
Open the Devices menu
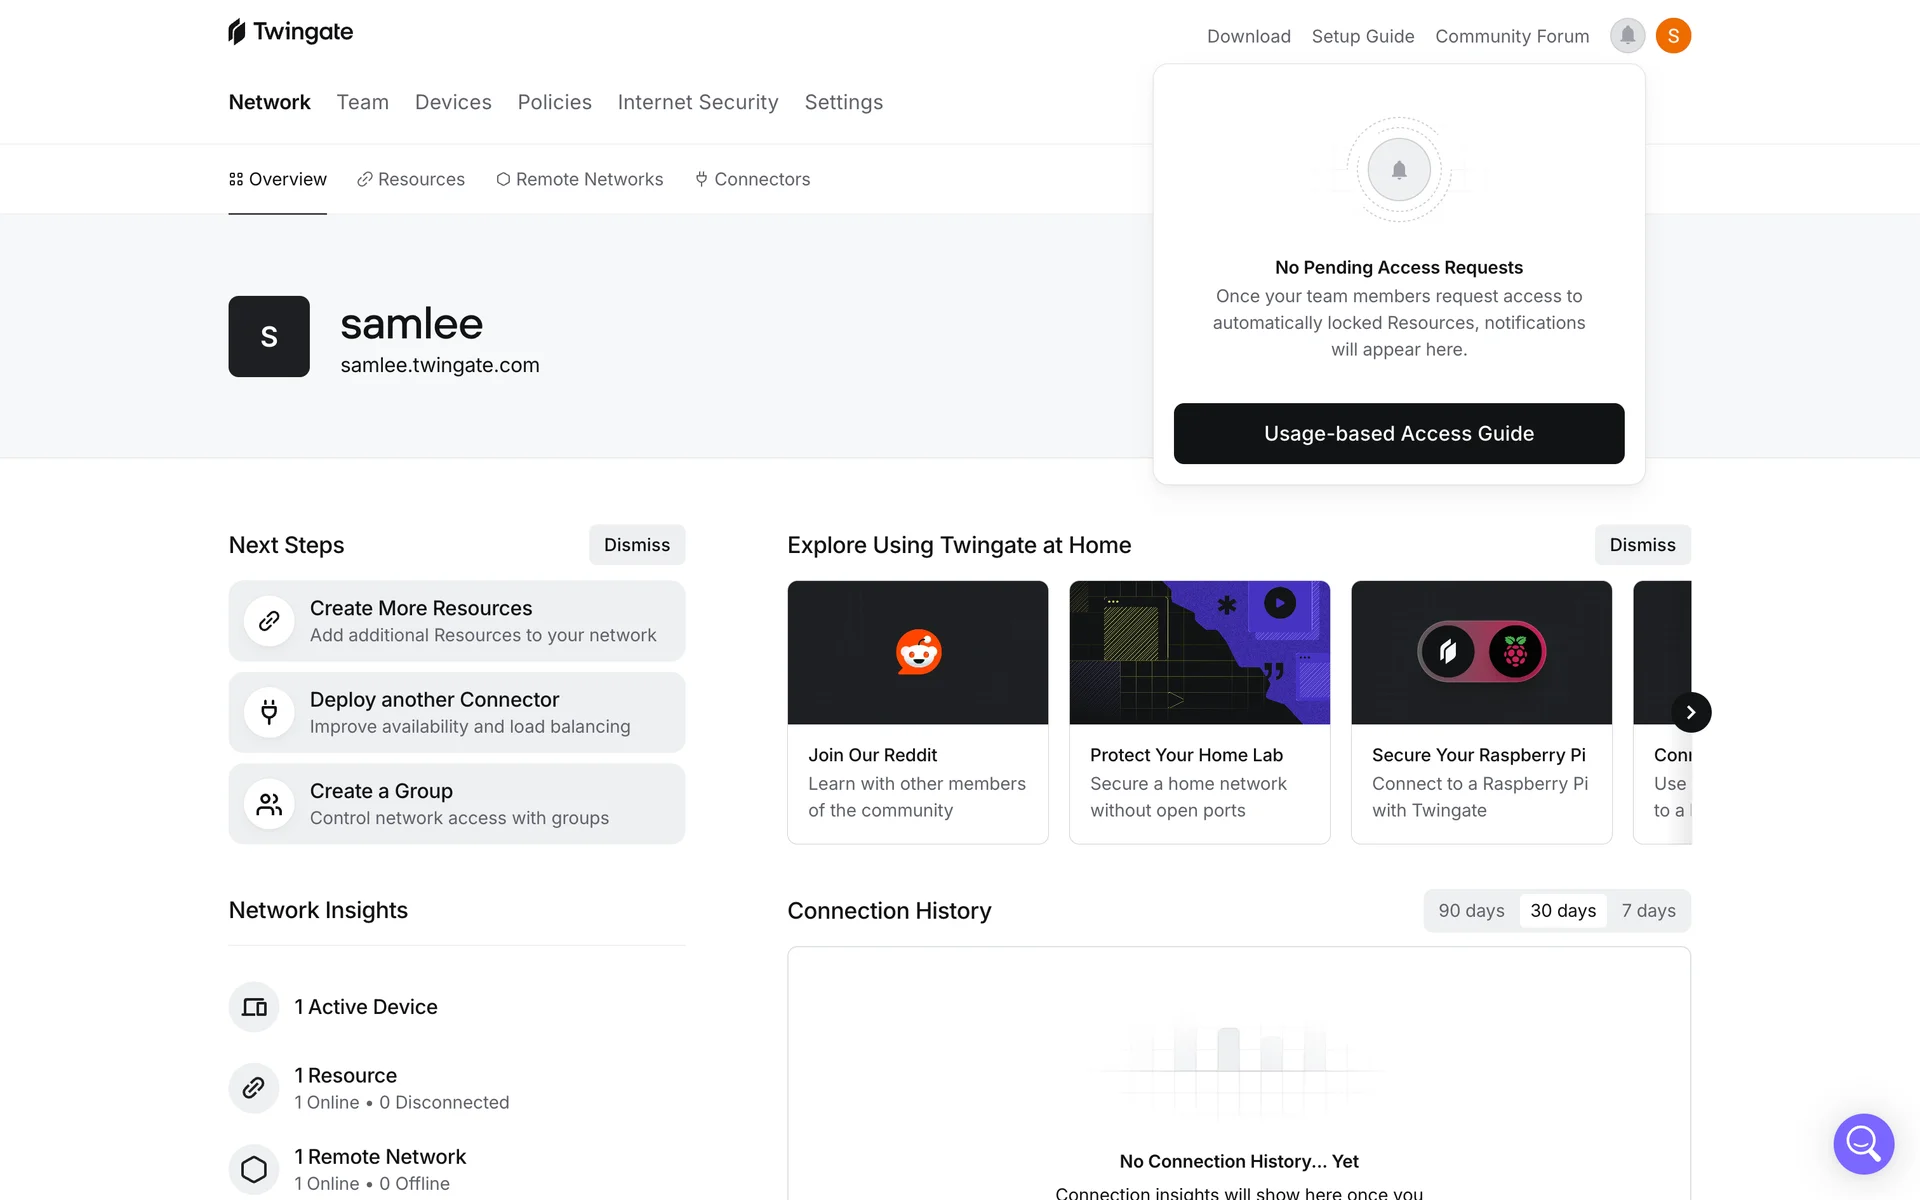pyautogui.click(x=453, y=102)
